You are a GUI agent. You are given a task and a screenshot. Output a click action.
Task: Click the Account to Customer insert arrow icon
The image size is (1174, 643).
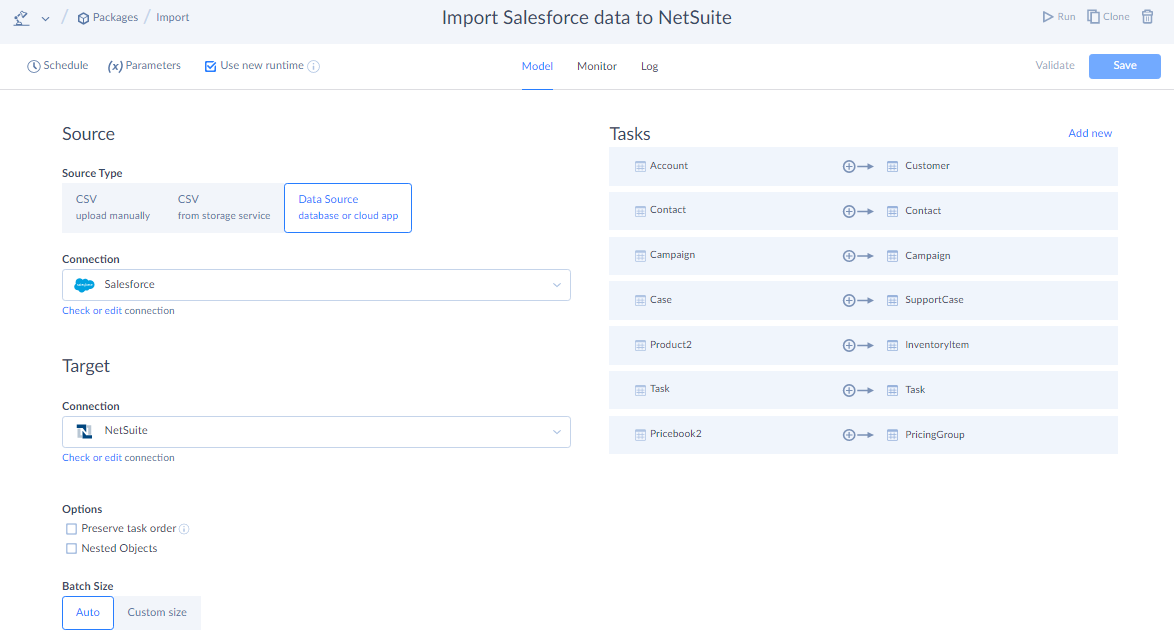coord(858,166)
